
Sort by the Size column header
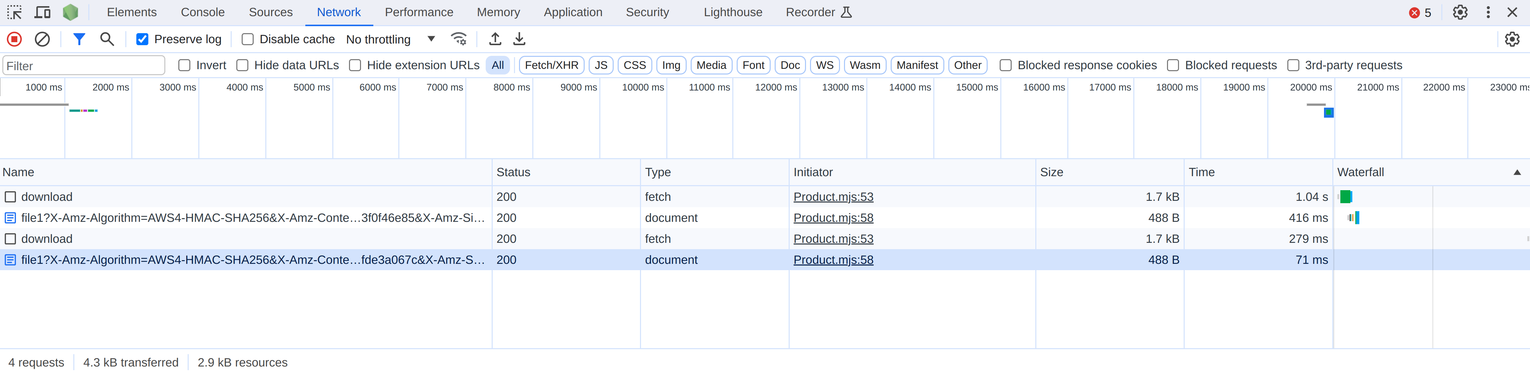click(x=1110, y=172)
